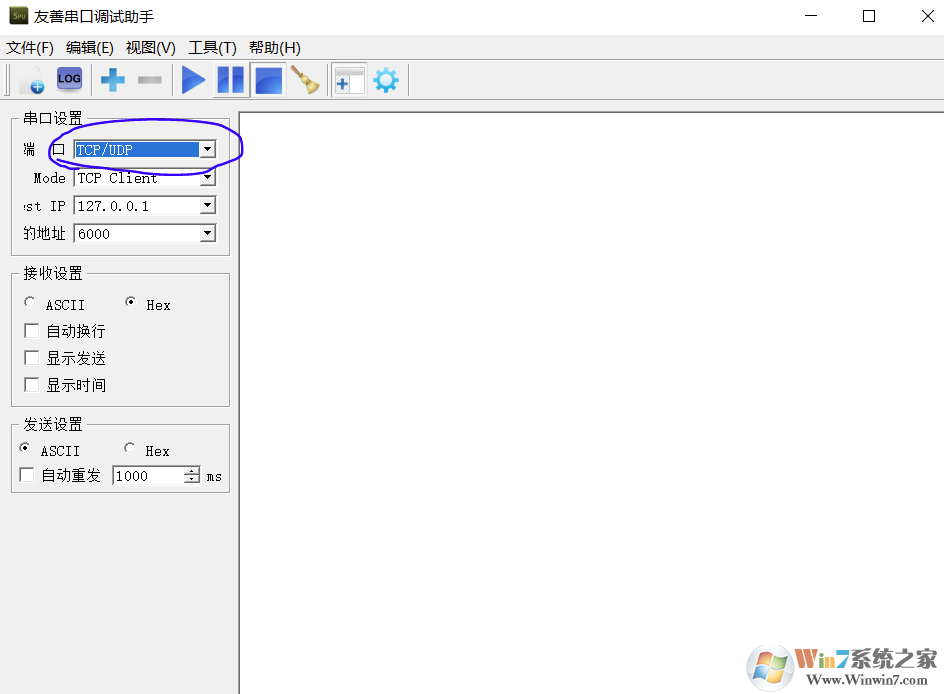Expand the 127.0.0.1 IP address dropdown
944x694 pixels.
click(x=207, y=206)
